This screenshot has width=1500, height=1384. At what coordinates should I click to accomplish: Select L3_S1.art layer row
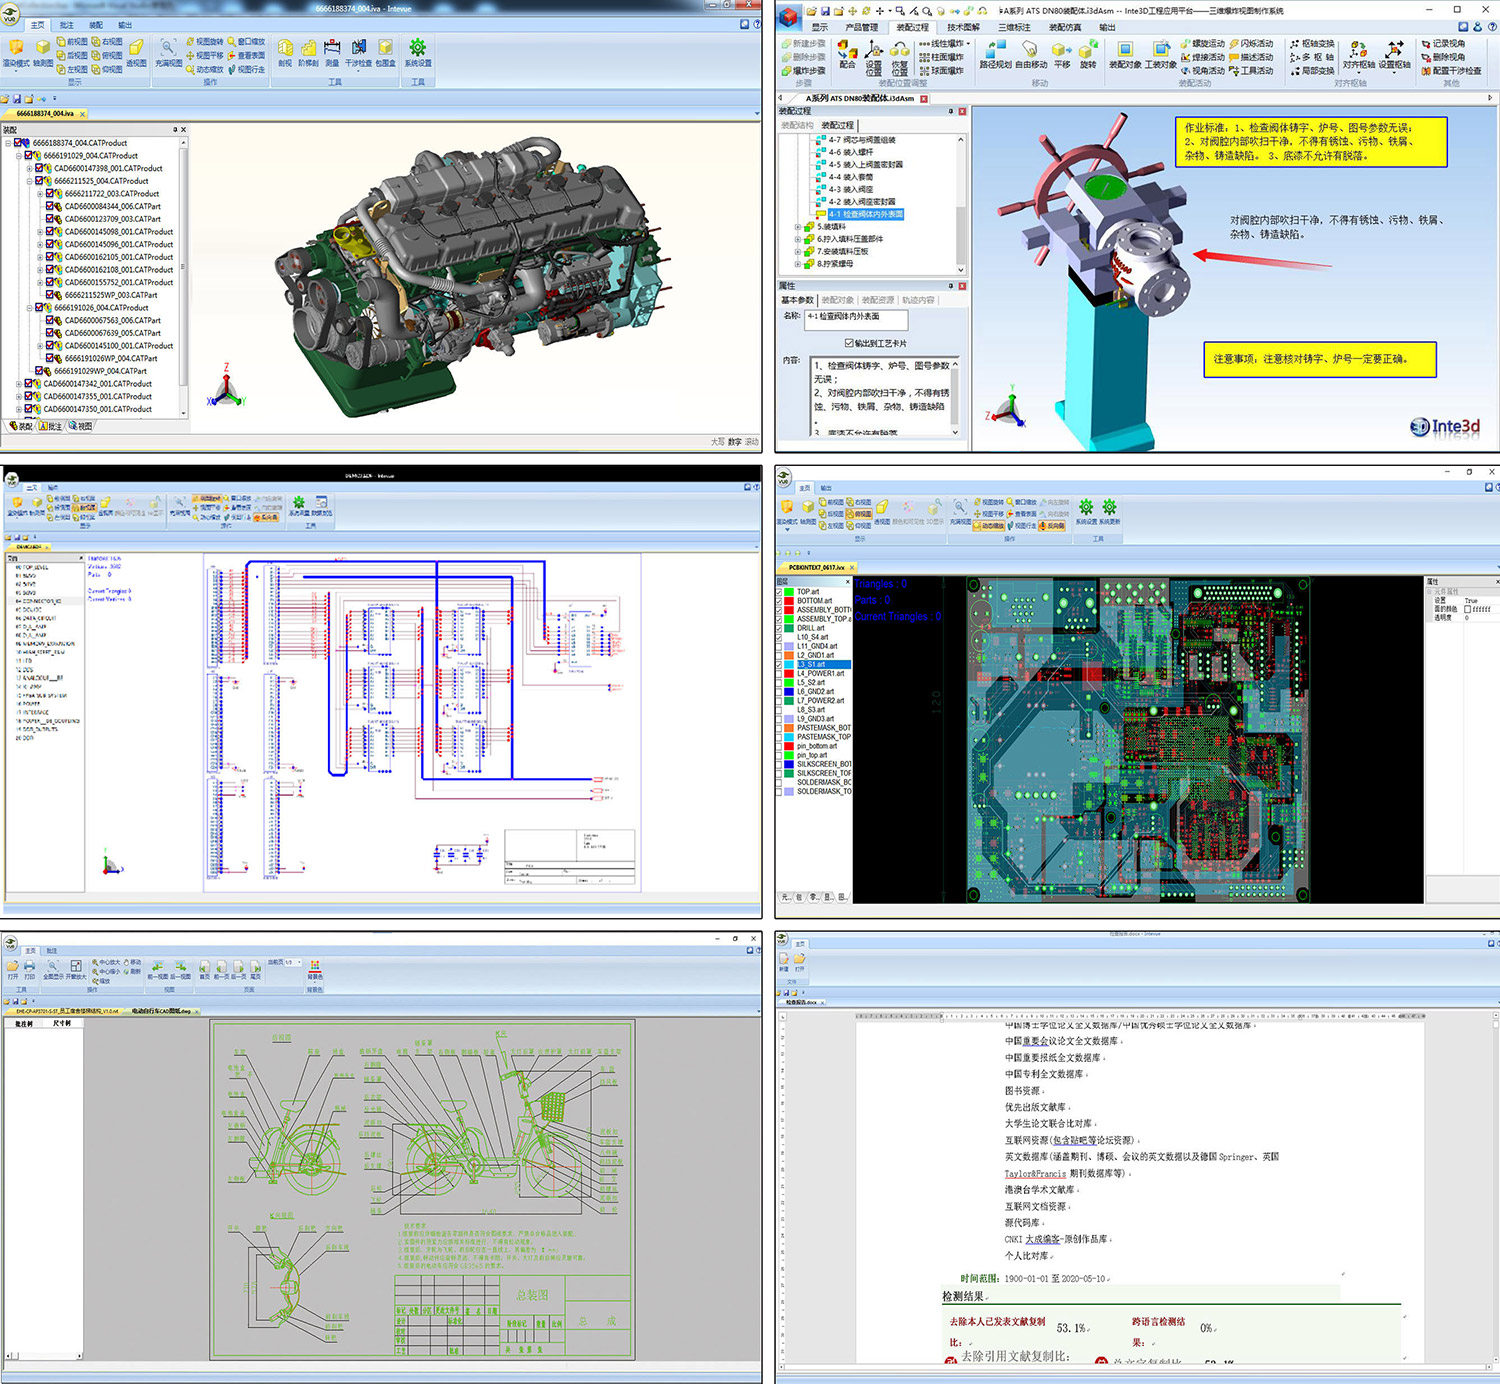[823, 665]
